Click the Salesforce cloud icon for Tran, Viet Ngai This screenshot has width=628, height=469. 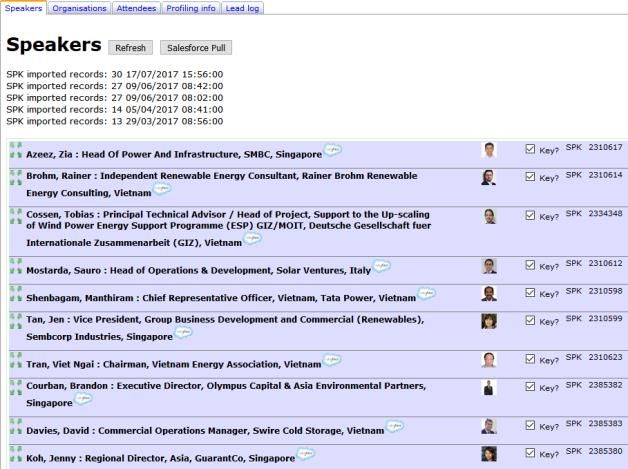332,360
